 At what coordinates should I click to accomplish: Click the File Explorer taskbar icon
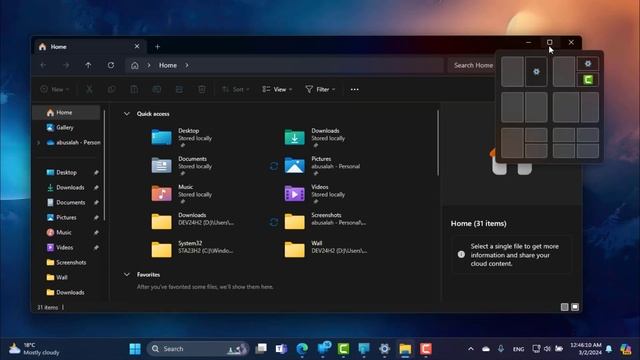pyautogui.click(x=405, y=349)
